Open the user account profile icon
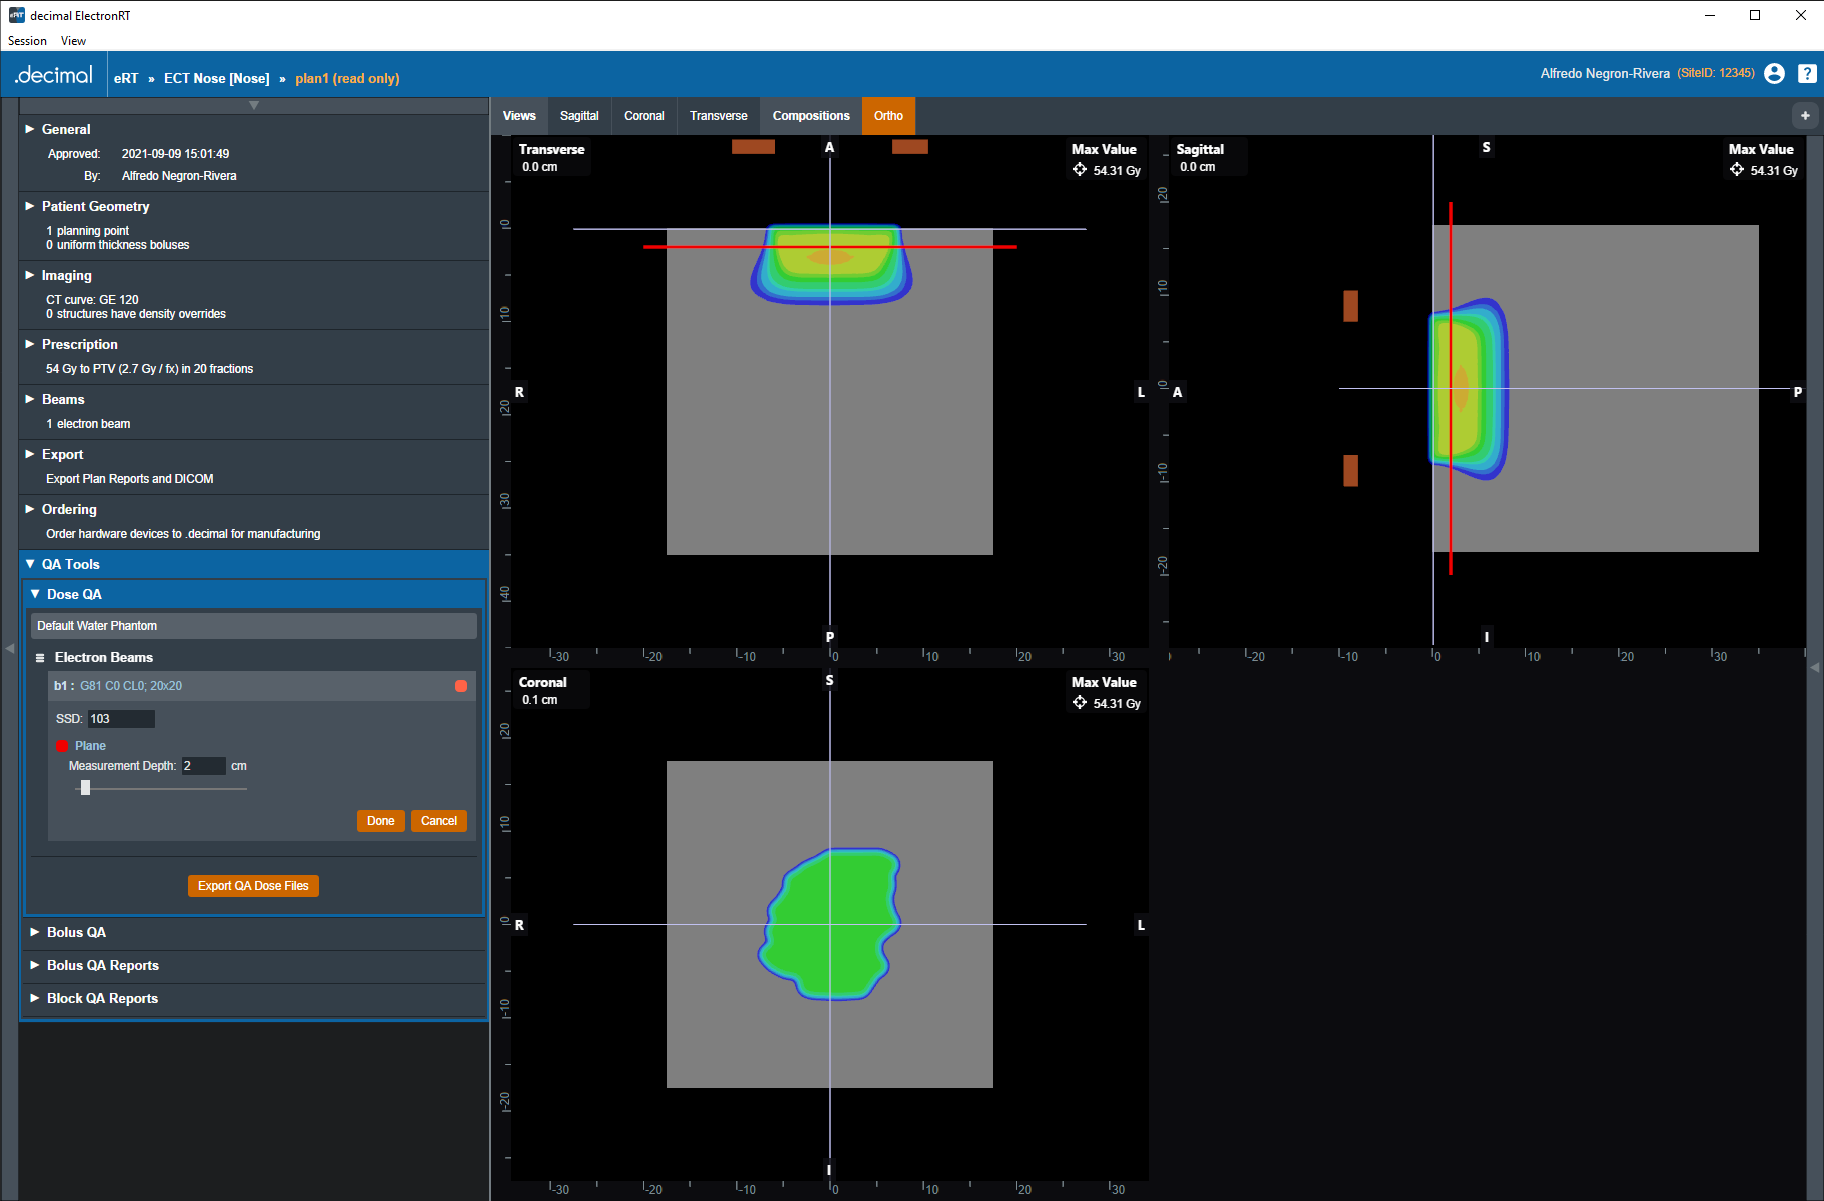 coord(1774,74)
